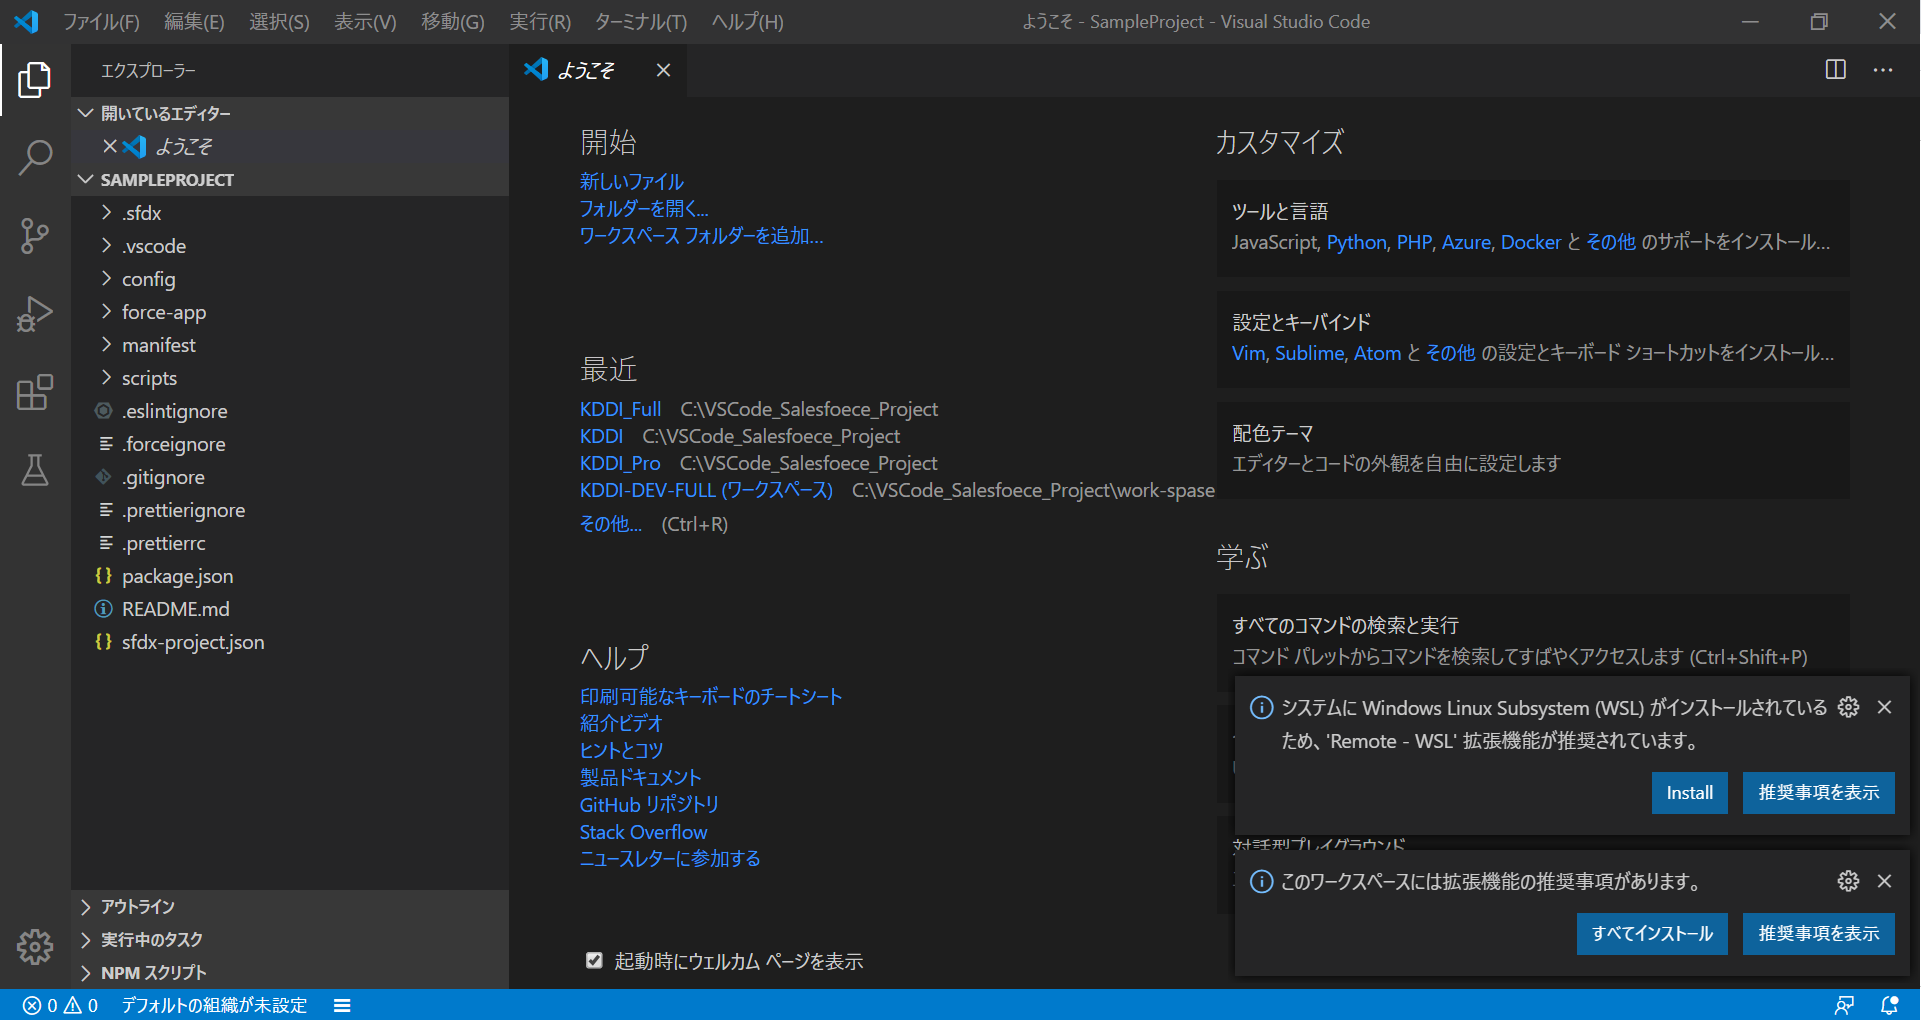
Task: Open gear on WSL notification
Action: (1848, 707)
